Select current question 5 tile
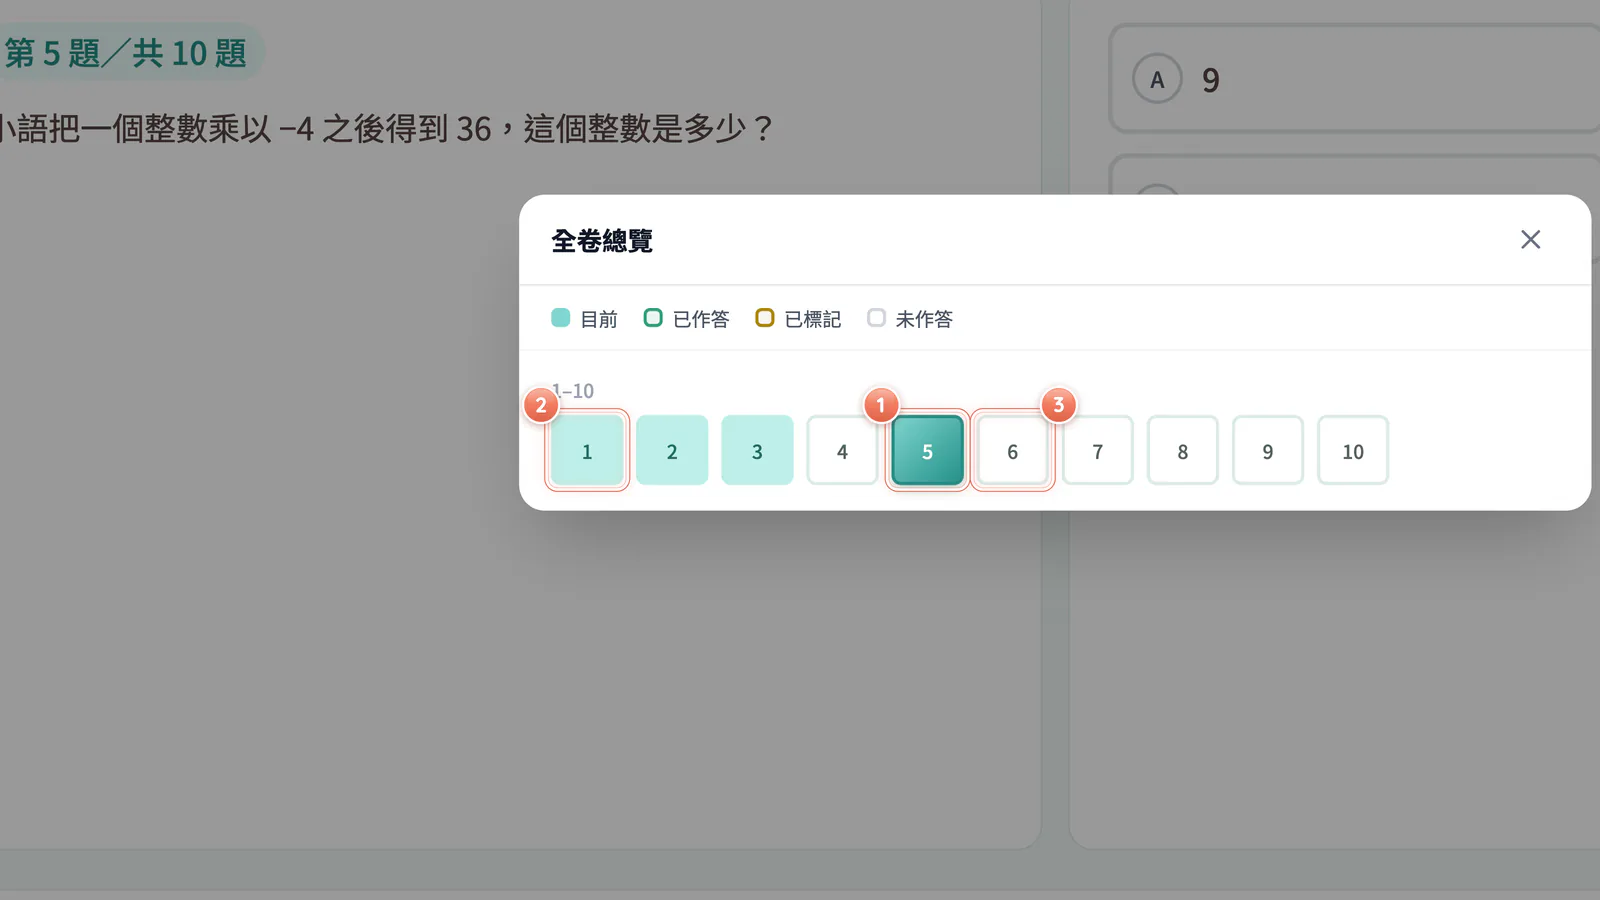Viewport: 1600px width, 900px height. (927, 450)
